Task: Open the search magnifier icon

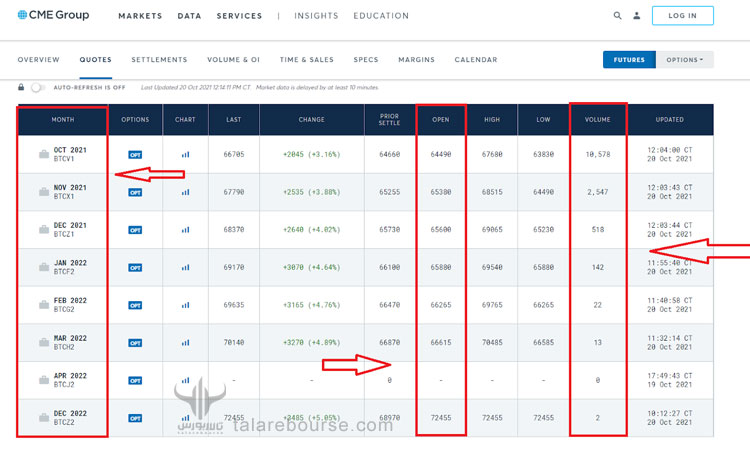Action: [x=618, y=15]
